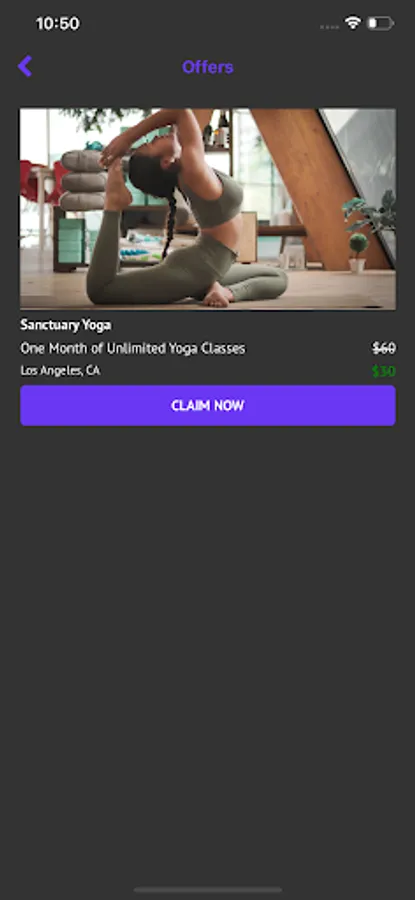This screenshot has height=900, width=415.
Task: Click the home indicator bar at bottom
Action: point(208,890)
